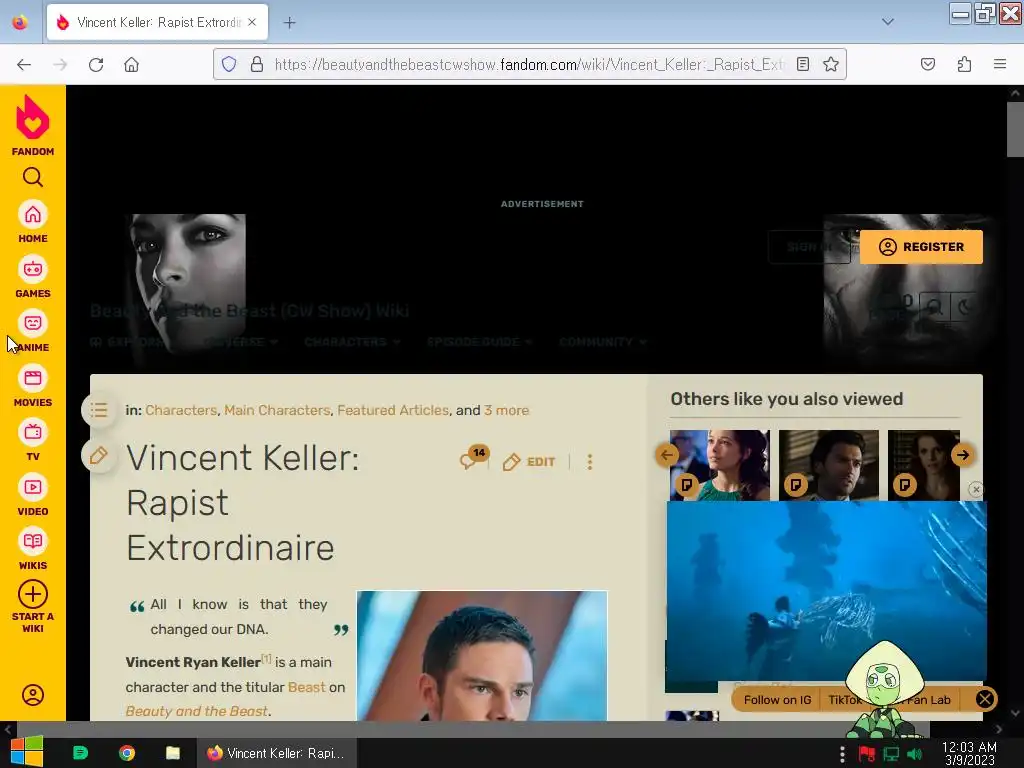
Task: Open the MOVIES section
Action: pyautogui.click(x=33, y=386)
